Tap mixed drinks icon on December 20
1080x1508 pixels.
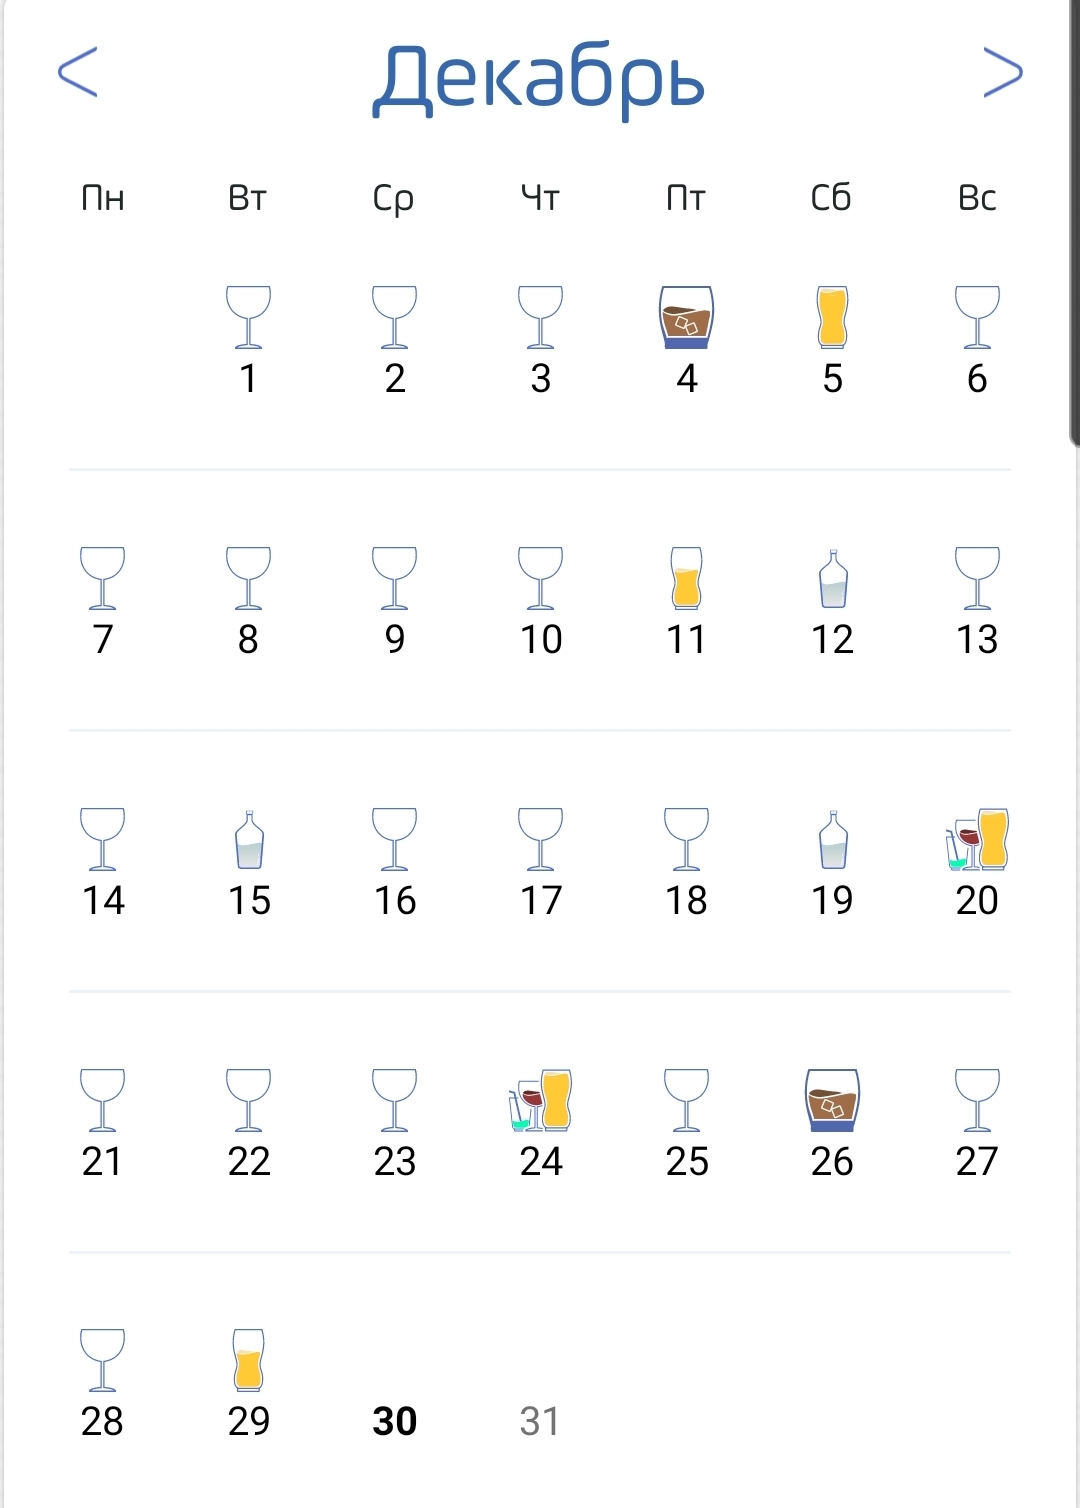click(x=977, y=840)
